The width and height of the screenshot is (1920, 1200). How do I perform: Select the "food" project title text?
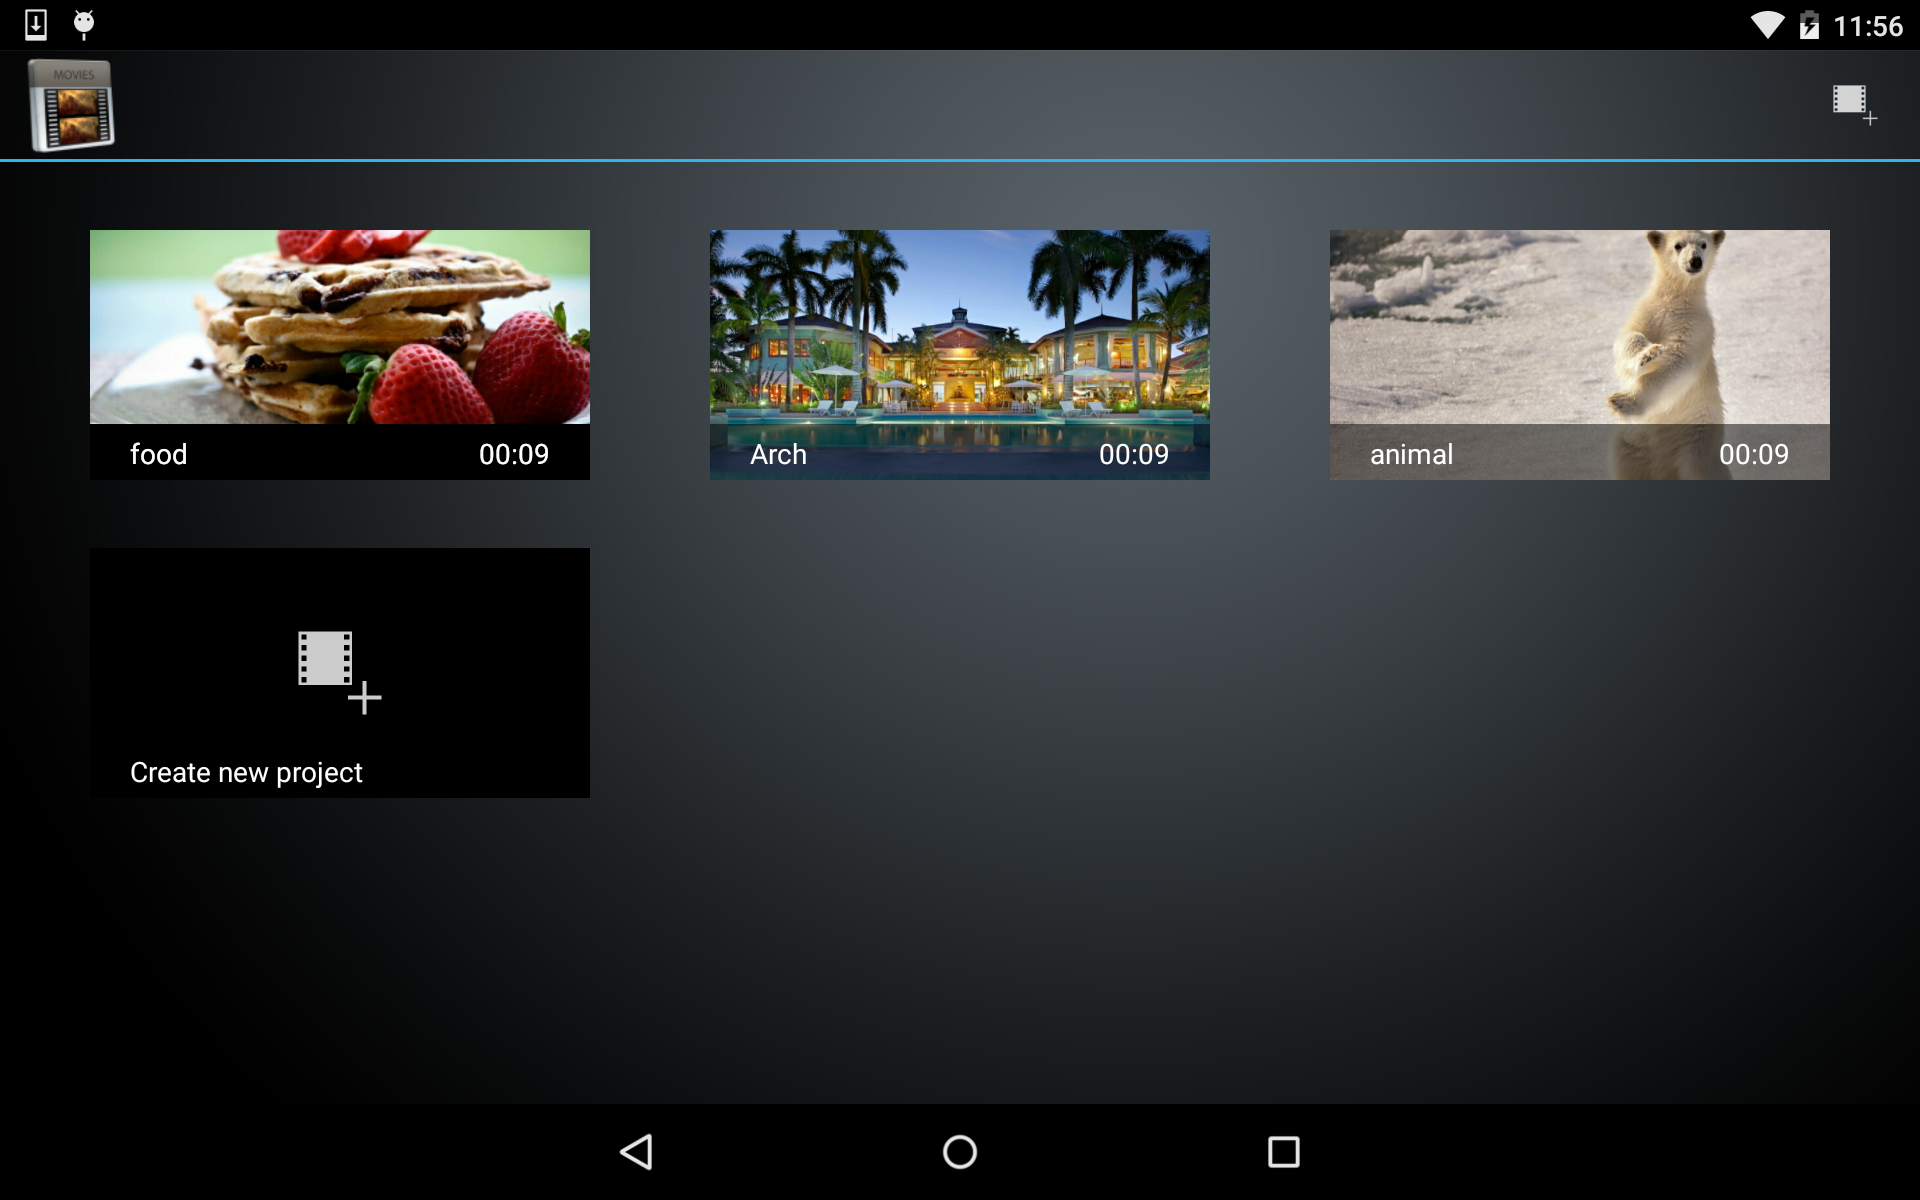coord(158,454)
